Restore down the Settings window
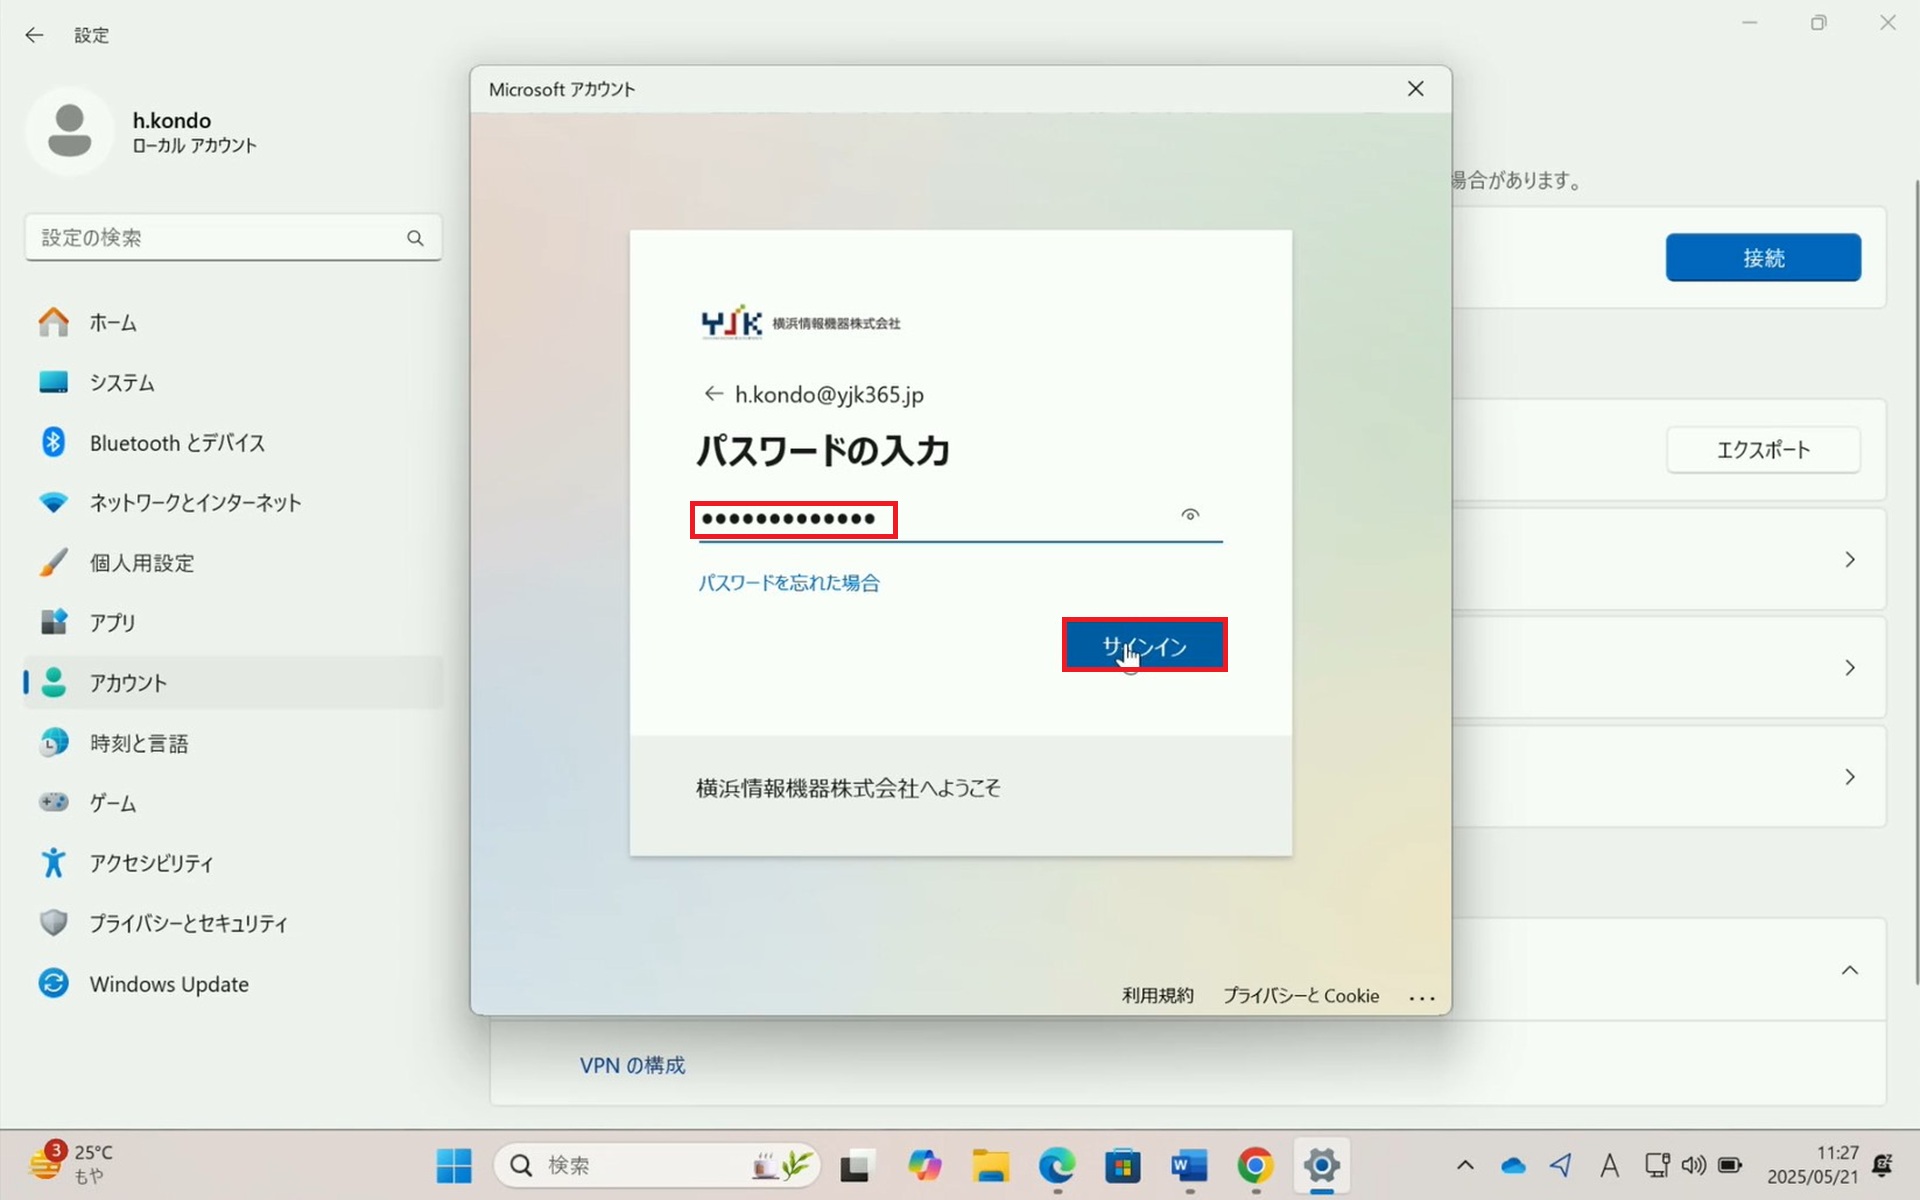Image resolution: width=1920 pixels, height=1200 pixels. (x=1818, y=23)
